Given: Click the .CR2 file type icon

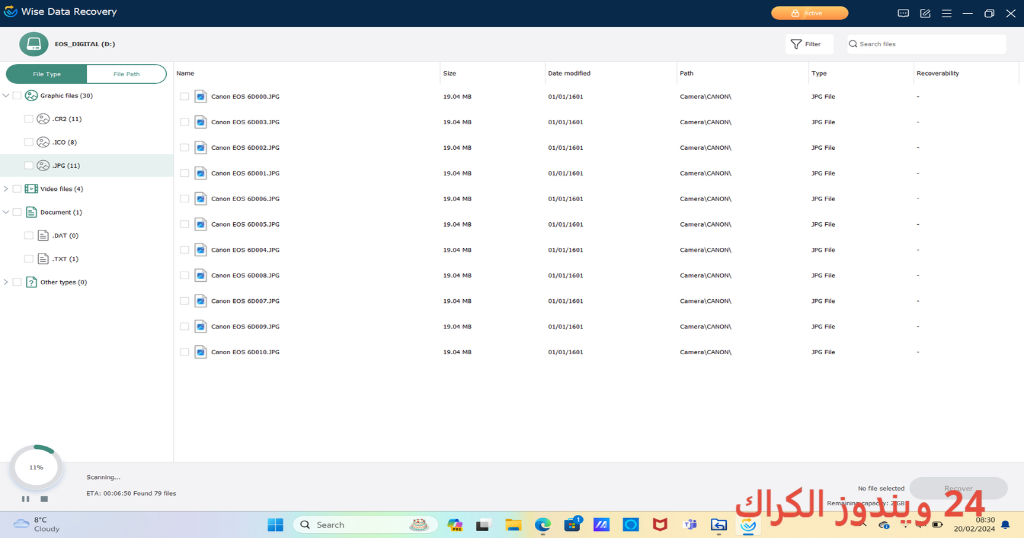Looking at the screenshot, I should coord(43,119).
